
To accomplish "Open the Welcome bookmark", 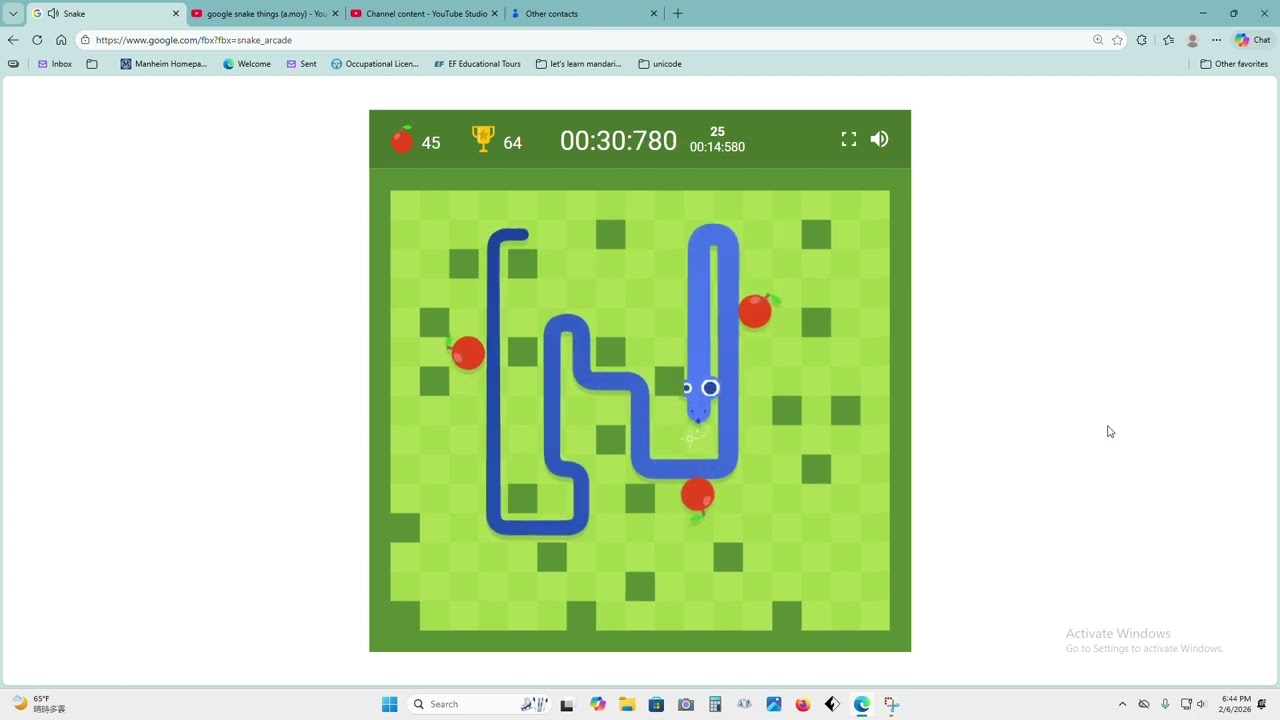I will click(247, 64).
